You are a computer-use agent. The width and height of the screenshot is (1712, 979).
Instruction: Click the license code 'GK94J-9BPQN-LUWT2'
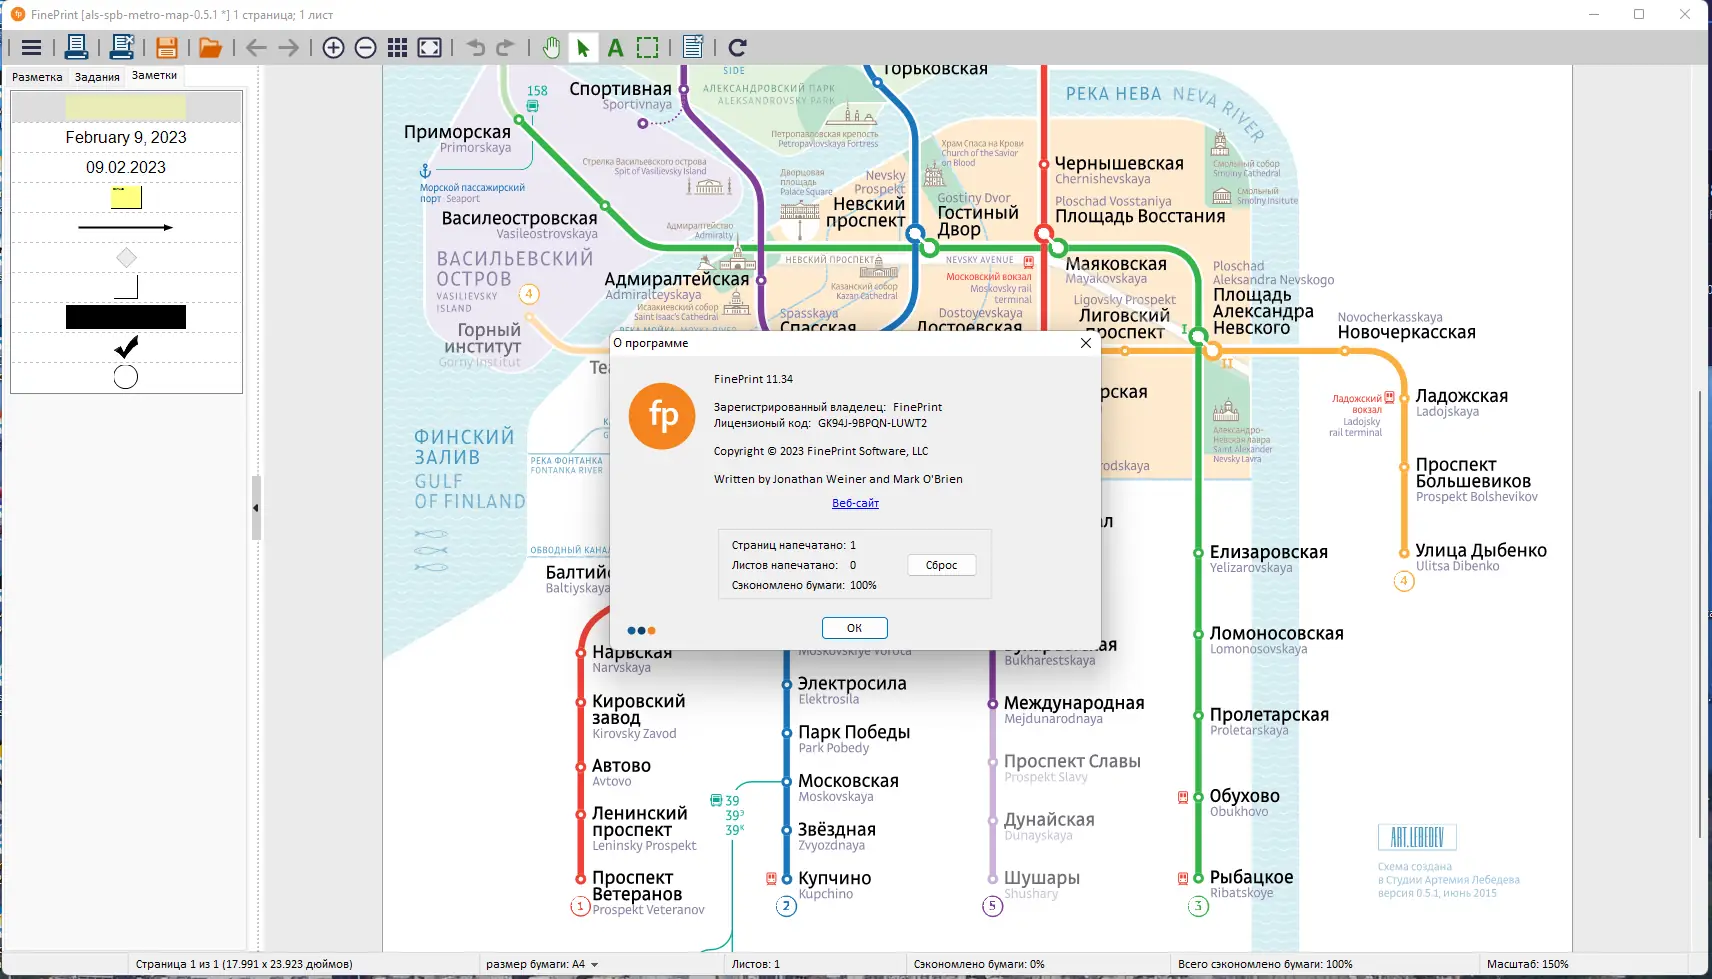point(872,423)
